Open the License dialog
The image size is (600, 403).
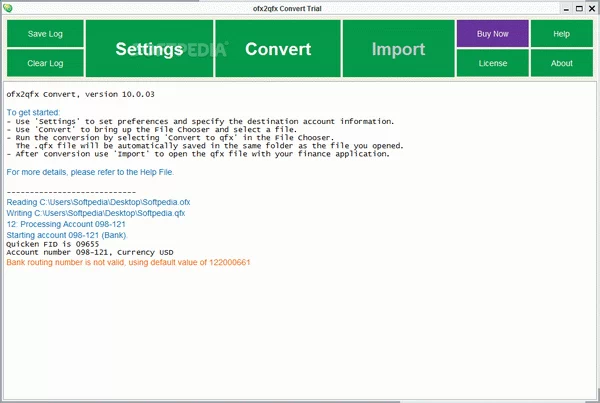[493, 64]
